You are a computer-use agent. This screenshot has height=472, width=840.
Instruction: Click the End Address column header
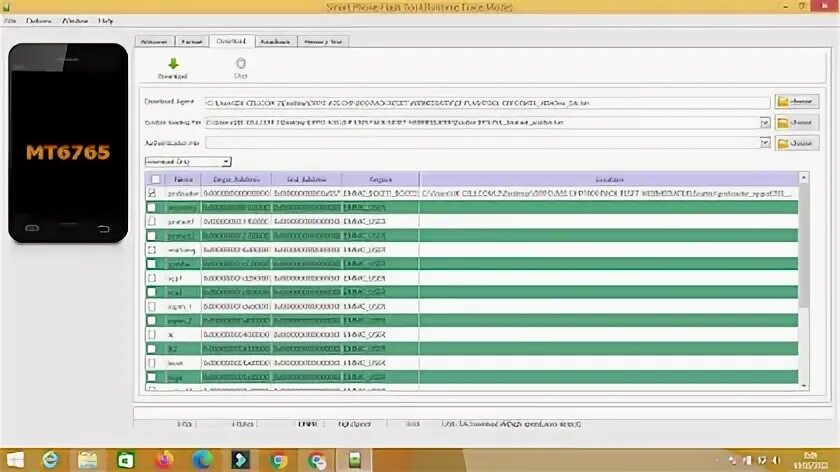[x=306, y=179]
